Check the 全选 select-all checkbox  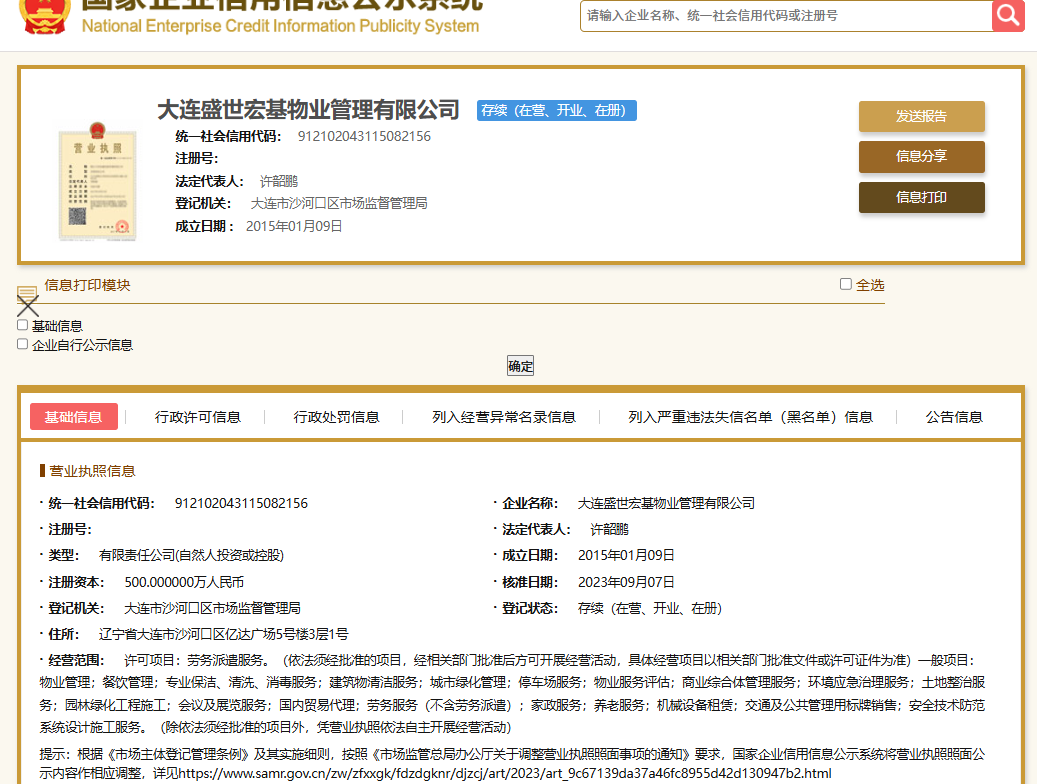click(x=846, y=285)
